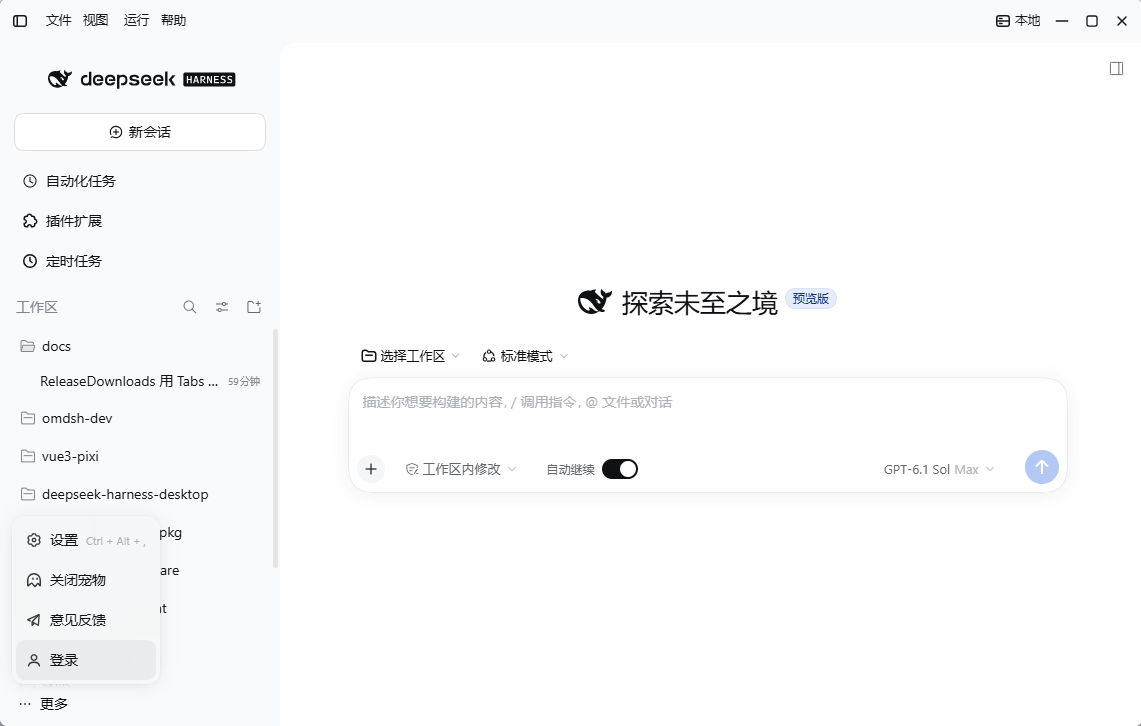Open 定时任务 in the sidebar
Screen dimensions: 1141x726
(140, 261)
